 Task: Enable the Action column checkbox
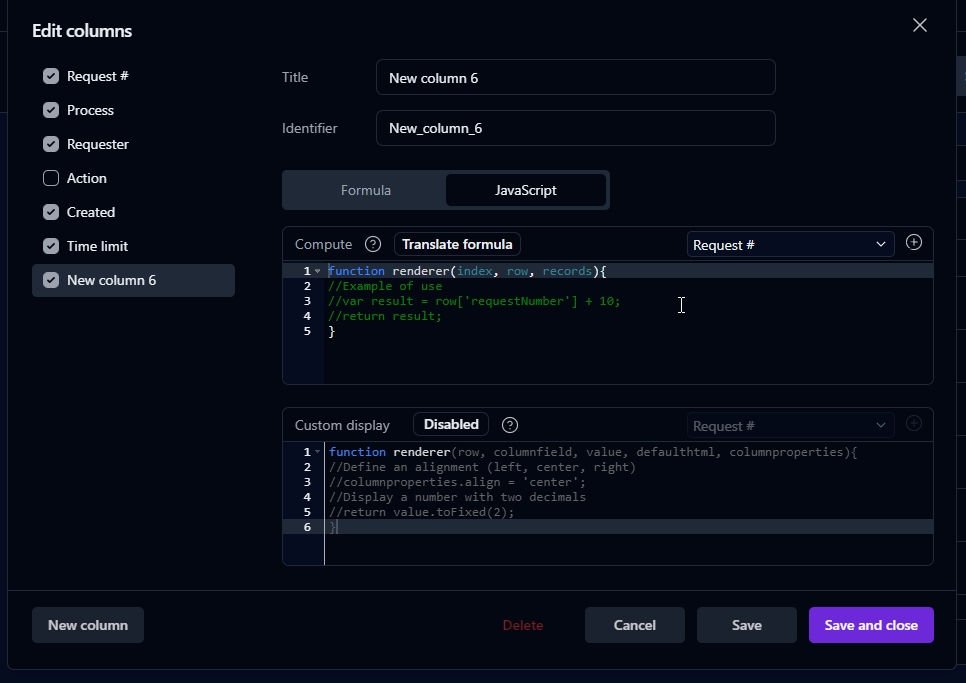51,178
